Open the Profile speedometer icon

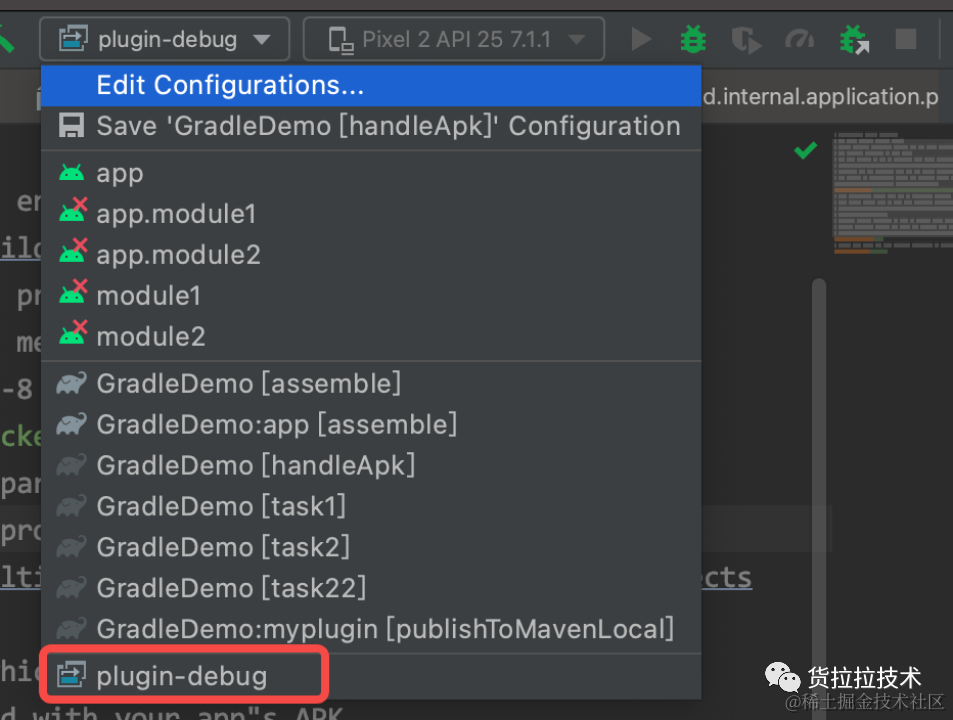click(x=799, y=40)
